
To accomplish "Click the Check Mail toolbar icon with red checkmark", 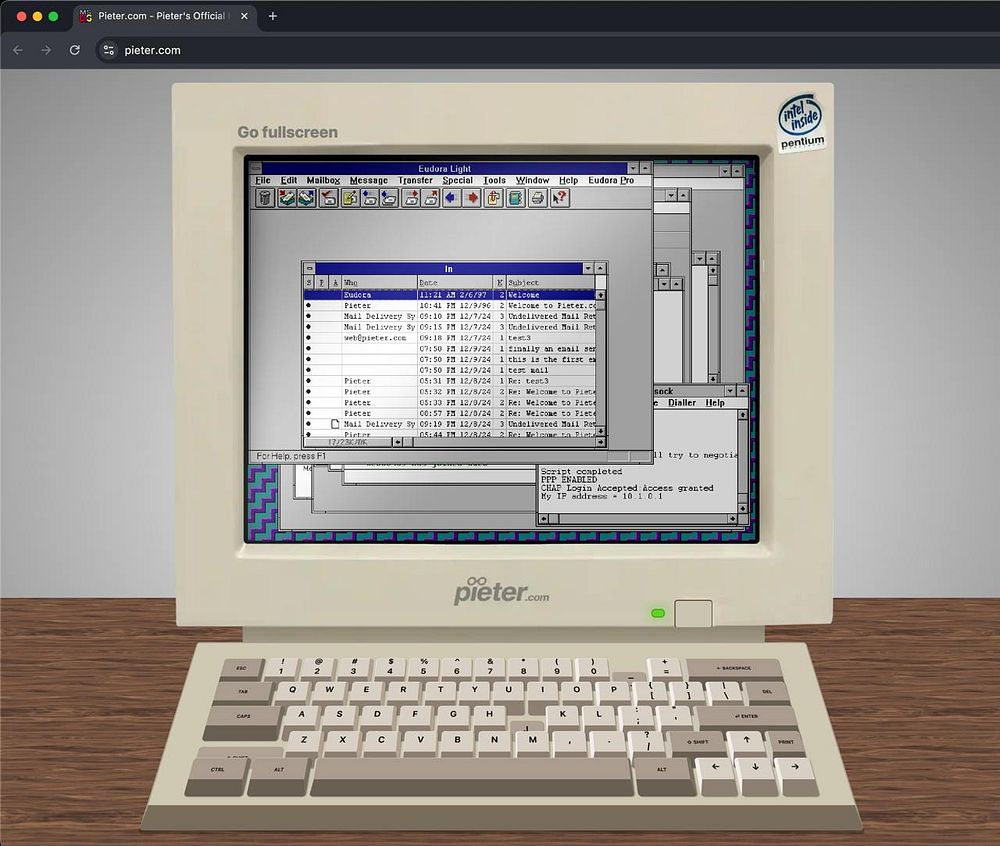I will pyautogui.click(x=328, y=198).
